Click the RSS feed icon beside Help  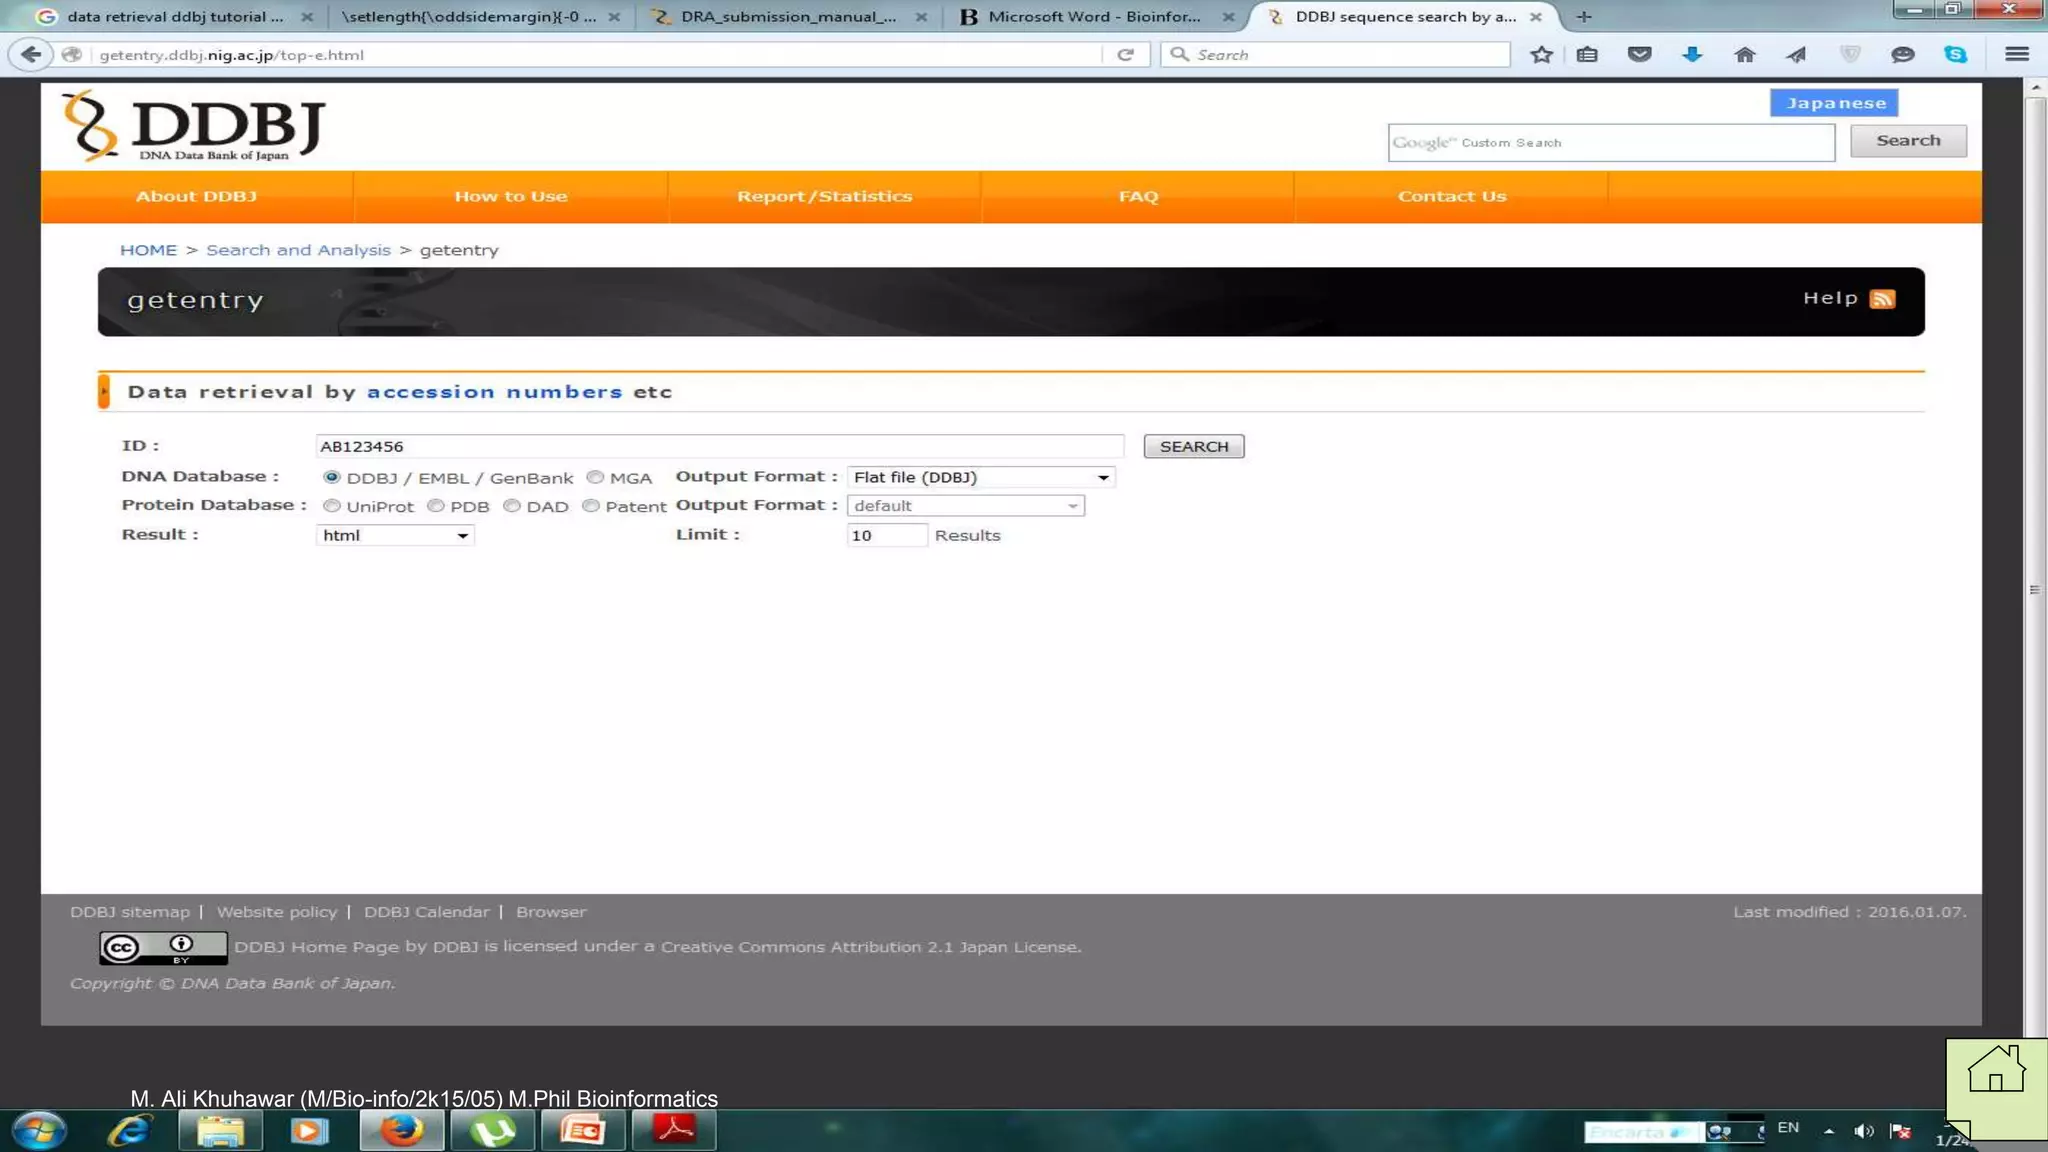coord(1882,299)
